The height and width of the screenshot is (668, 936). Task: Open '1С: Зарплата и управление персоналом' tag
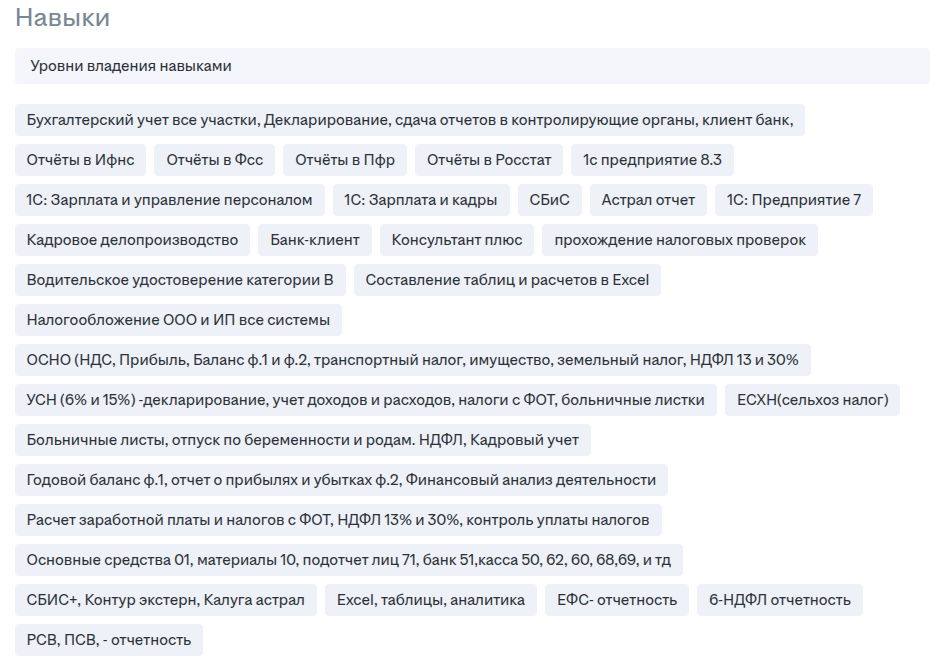(170, 200)
